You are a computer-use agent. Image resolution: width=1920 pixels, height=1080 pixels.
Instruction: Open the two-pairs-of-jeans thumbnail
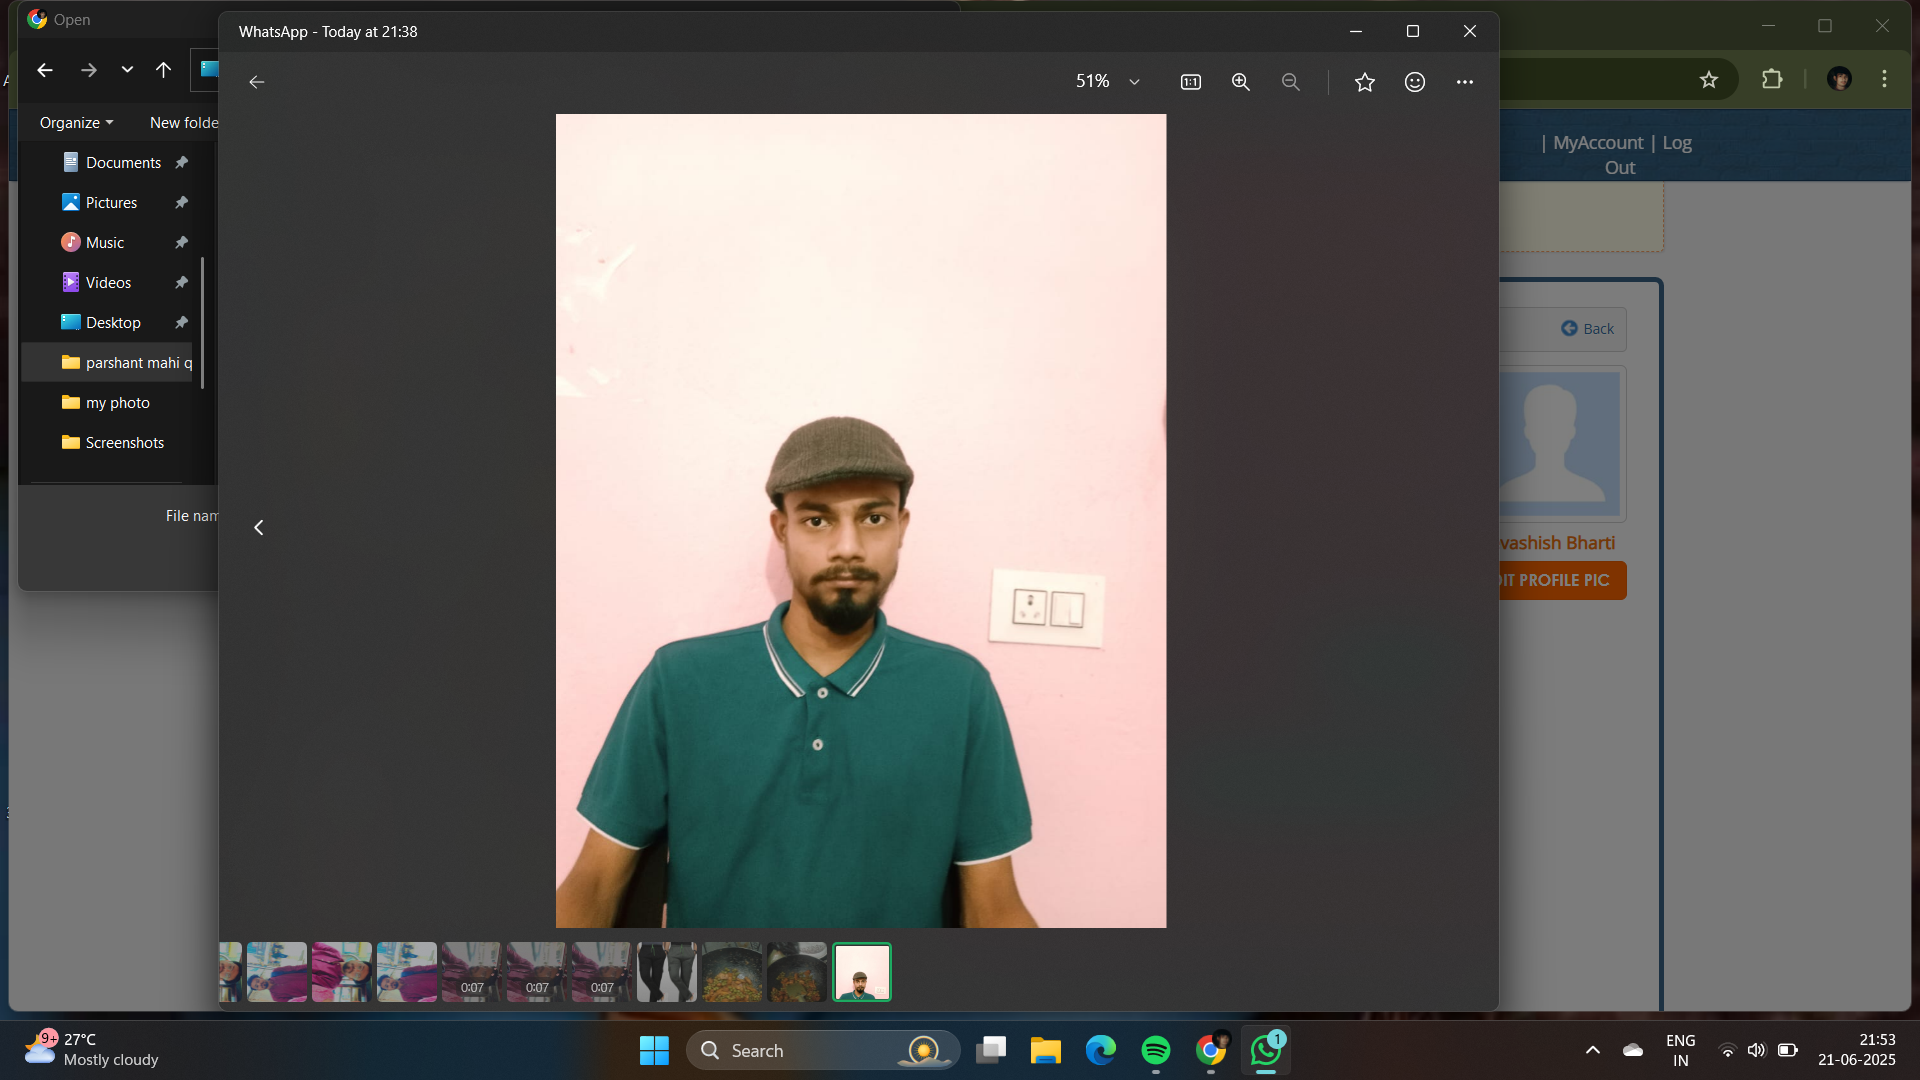click(667, 972)
